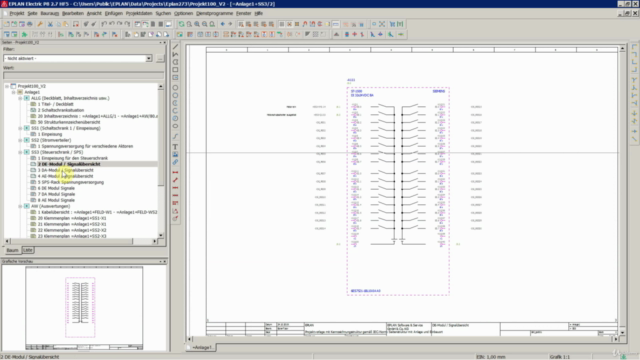Collapse the Anlage1 tree node

pos(13,92)
